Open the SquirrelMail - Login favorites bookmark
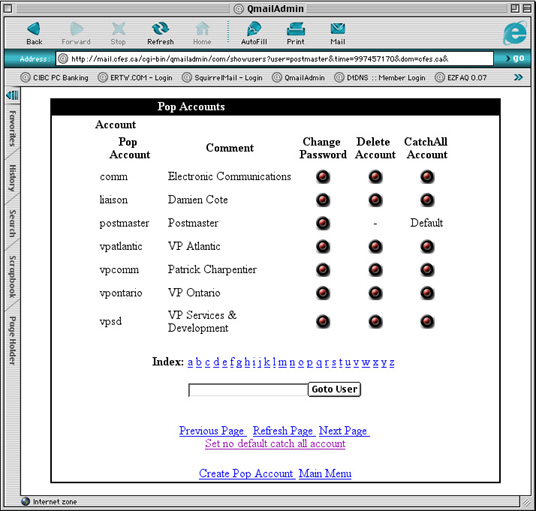The height and width of the screenshot is (511, 536). [x=223, y=78]
